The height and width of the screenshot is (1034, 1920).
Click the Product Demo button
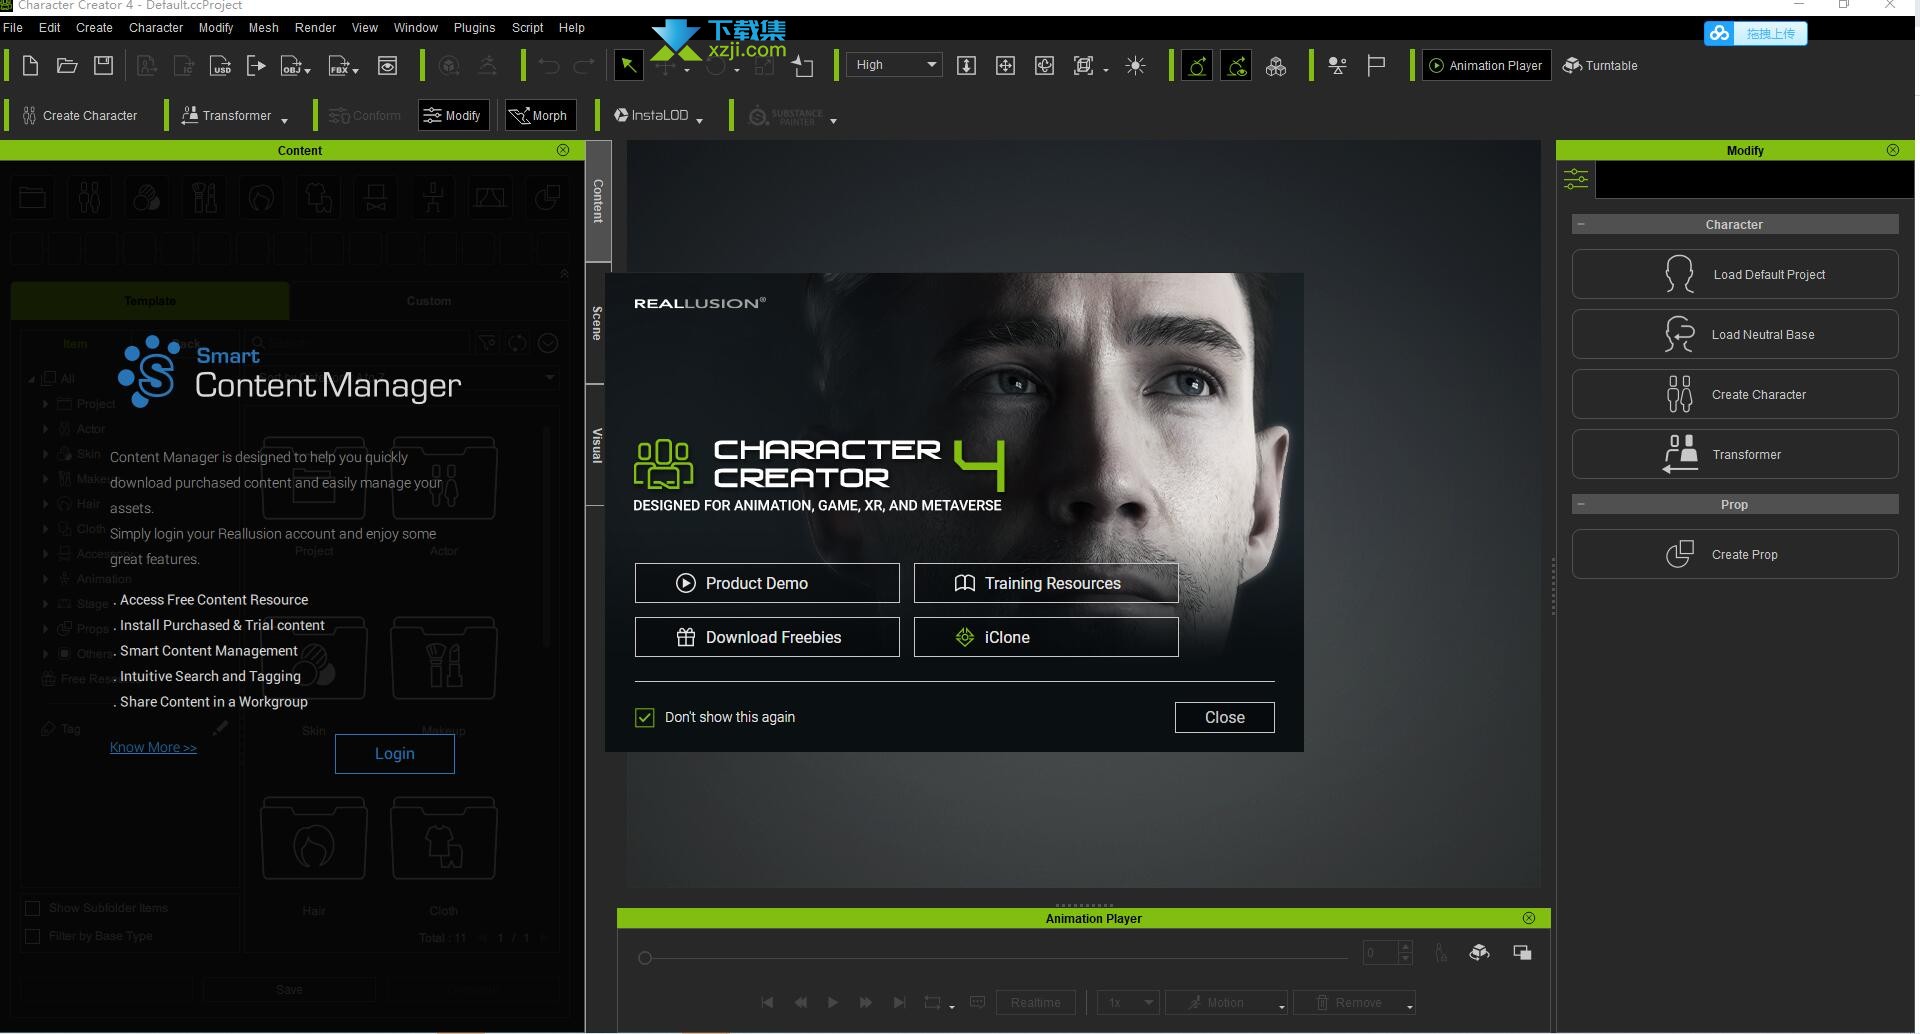pyautogui.click(x=767, y=583)
